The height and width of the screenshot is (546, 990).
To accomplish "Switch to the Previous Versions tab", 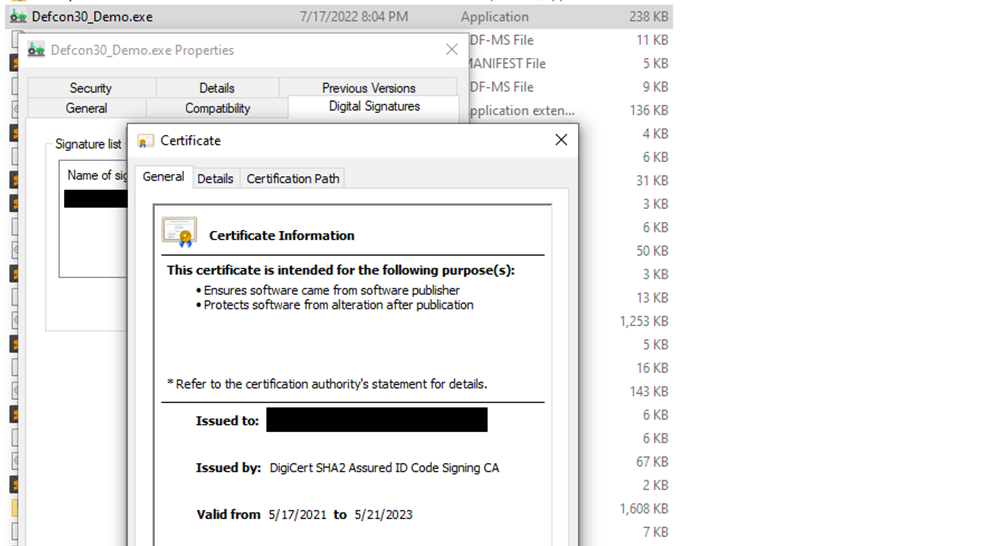I will click(x=369, y=88).
